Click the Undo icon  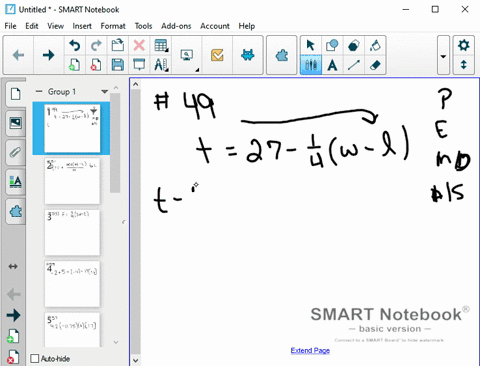coord(74,45)
